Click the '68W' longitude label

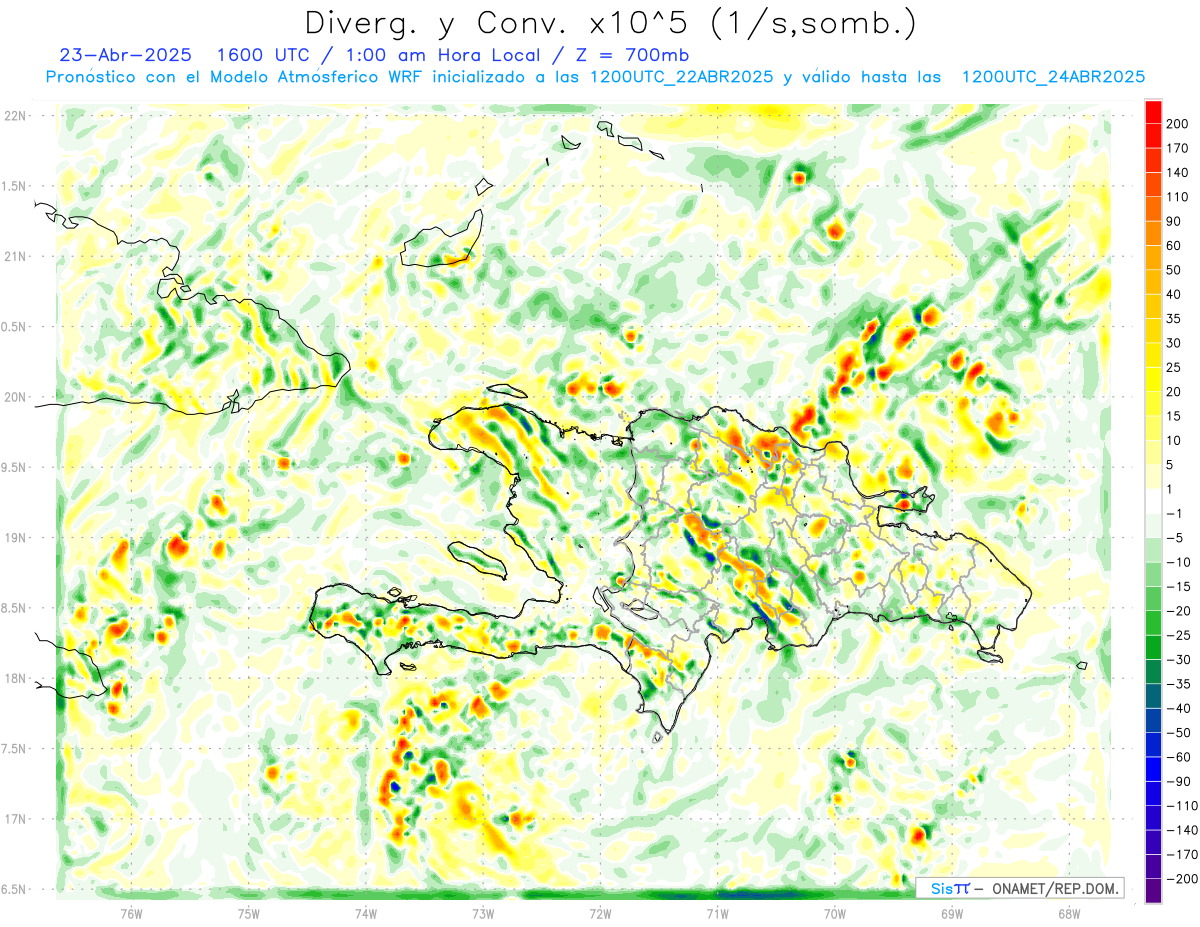point(1069,913)
